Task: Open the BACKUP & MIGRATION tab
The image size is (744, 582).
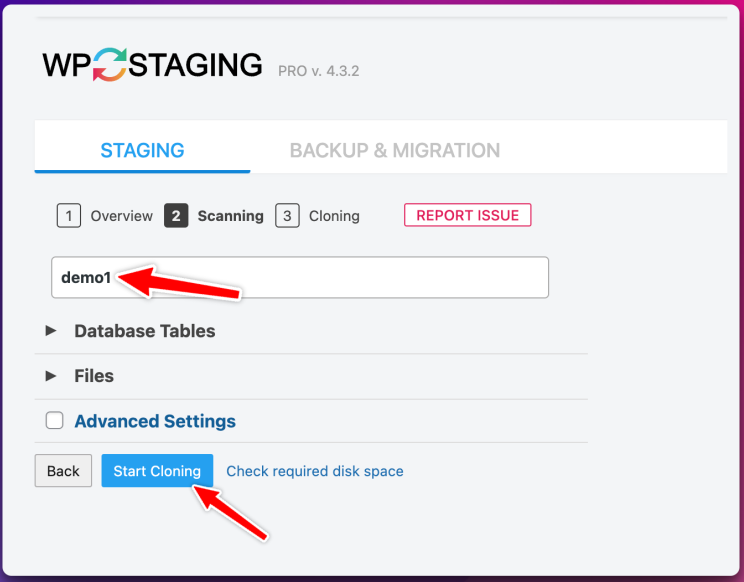Action: pos(395,150)
